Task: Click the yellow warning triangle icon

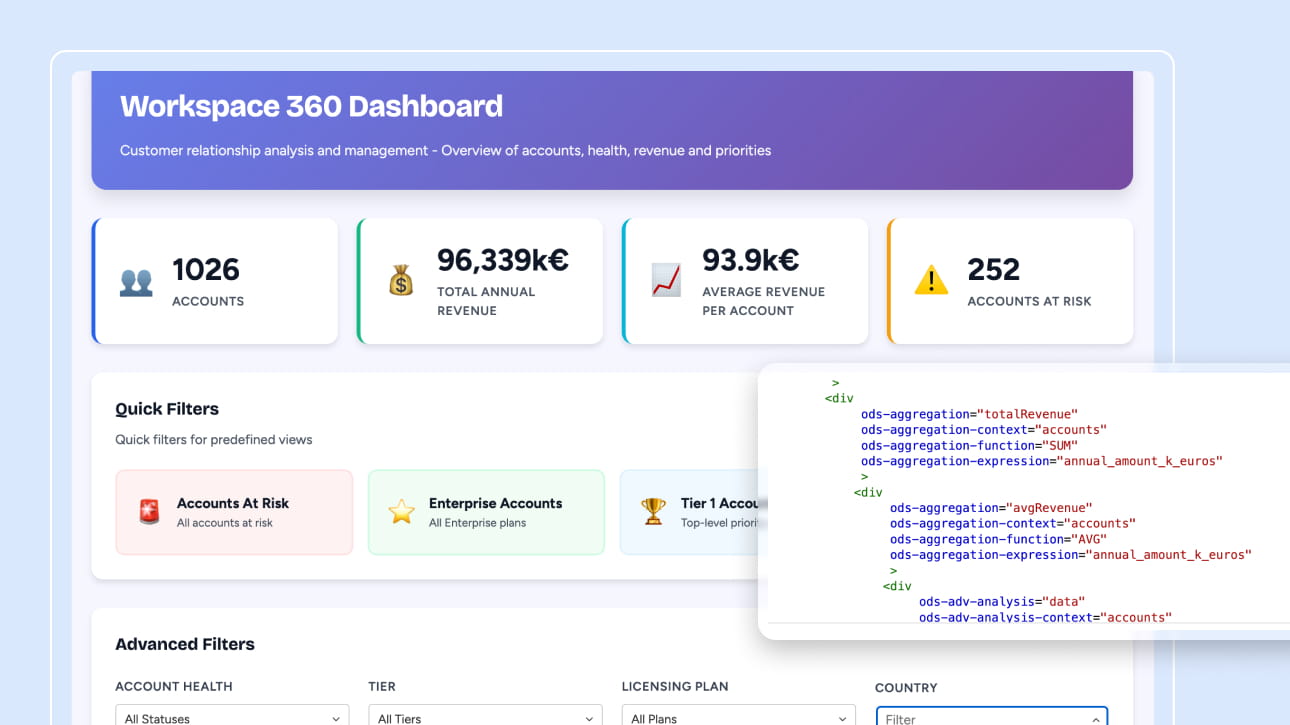Action: click(x=931, y=281)
